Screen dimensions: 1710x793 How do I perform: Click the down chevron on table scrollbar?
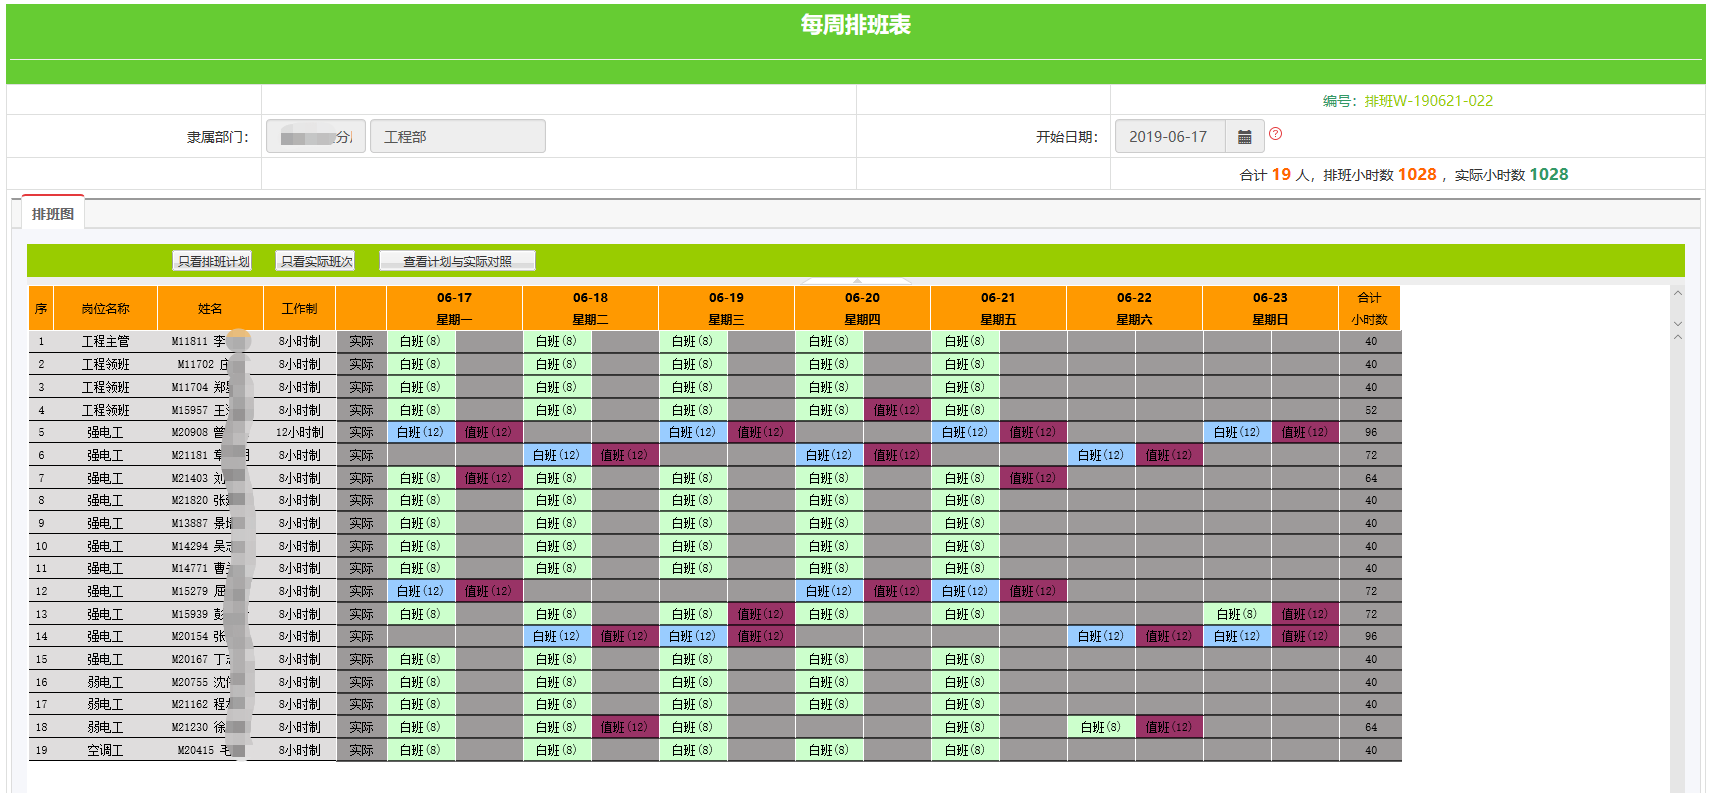click(1678, 324)
